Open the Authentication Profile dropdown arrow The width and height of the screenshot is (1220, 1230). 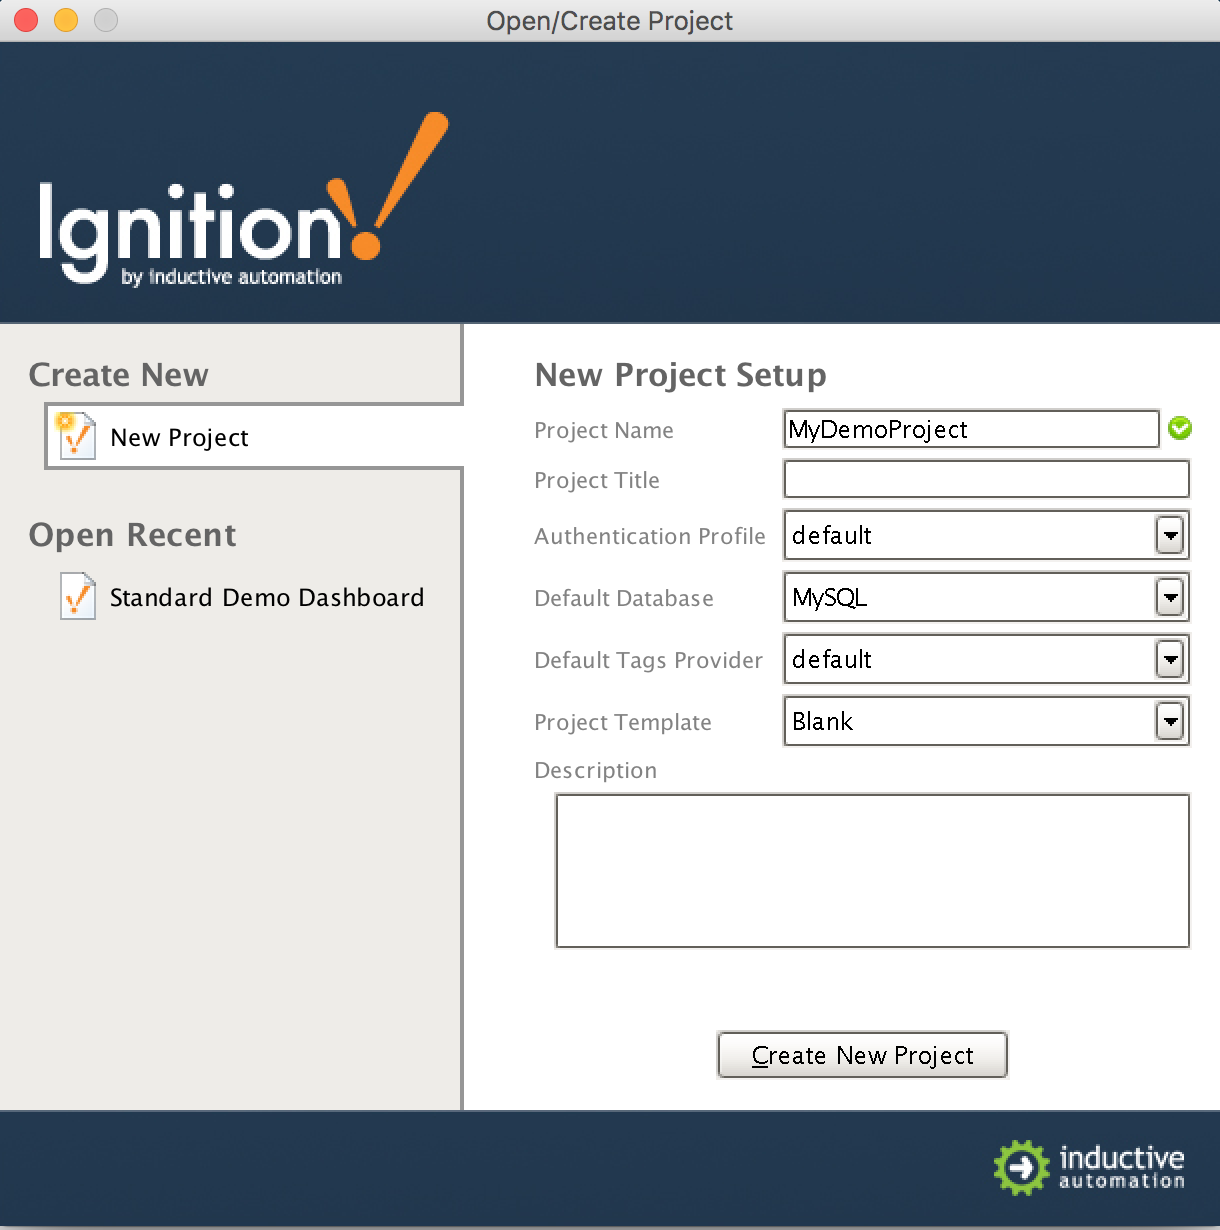click(1170, 536)
